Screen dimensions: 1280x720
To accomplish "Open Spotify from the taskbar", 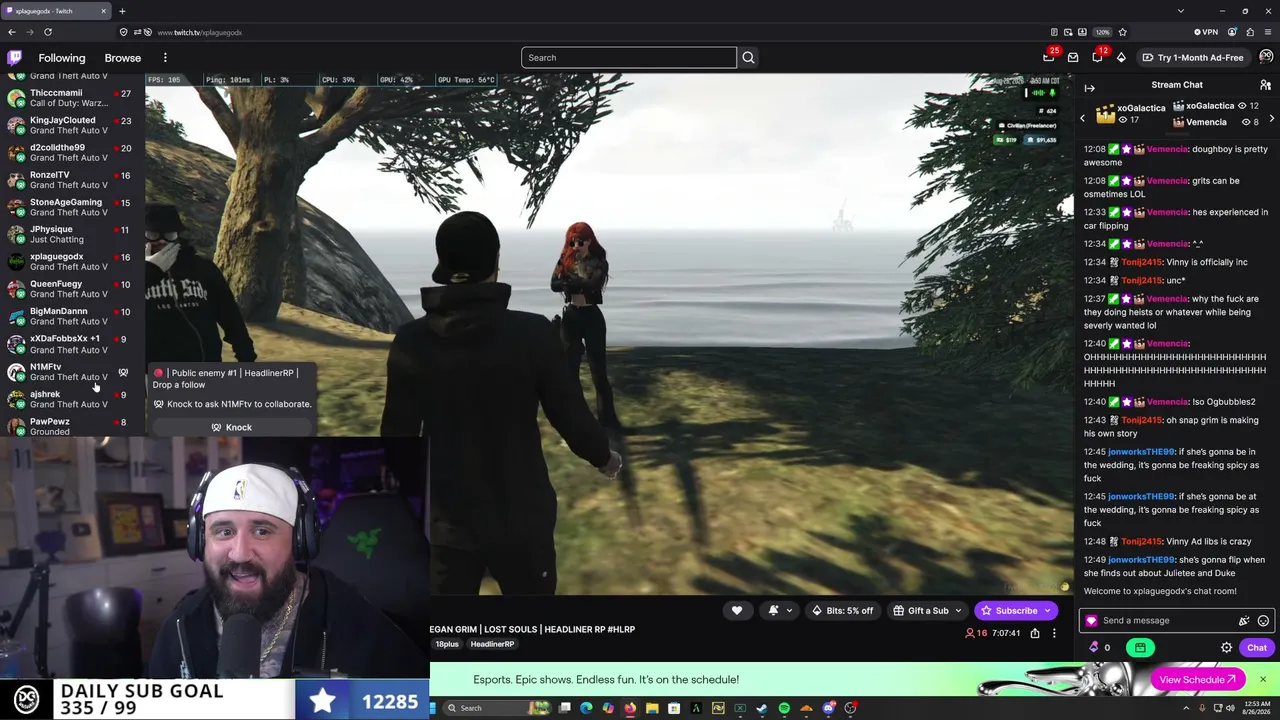I will (x=784, y=709).
